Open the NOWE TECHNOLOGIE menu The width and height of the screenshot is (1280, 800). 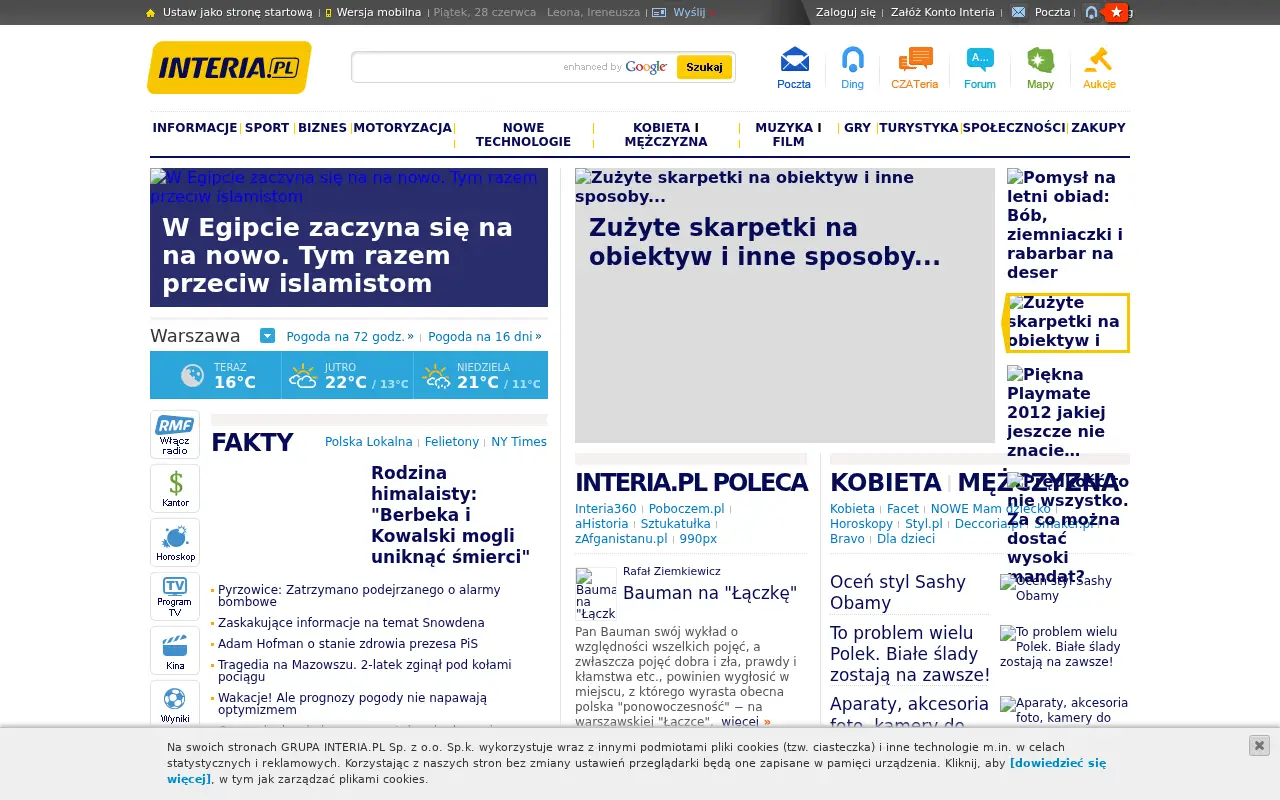[x=523, y=135]
